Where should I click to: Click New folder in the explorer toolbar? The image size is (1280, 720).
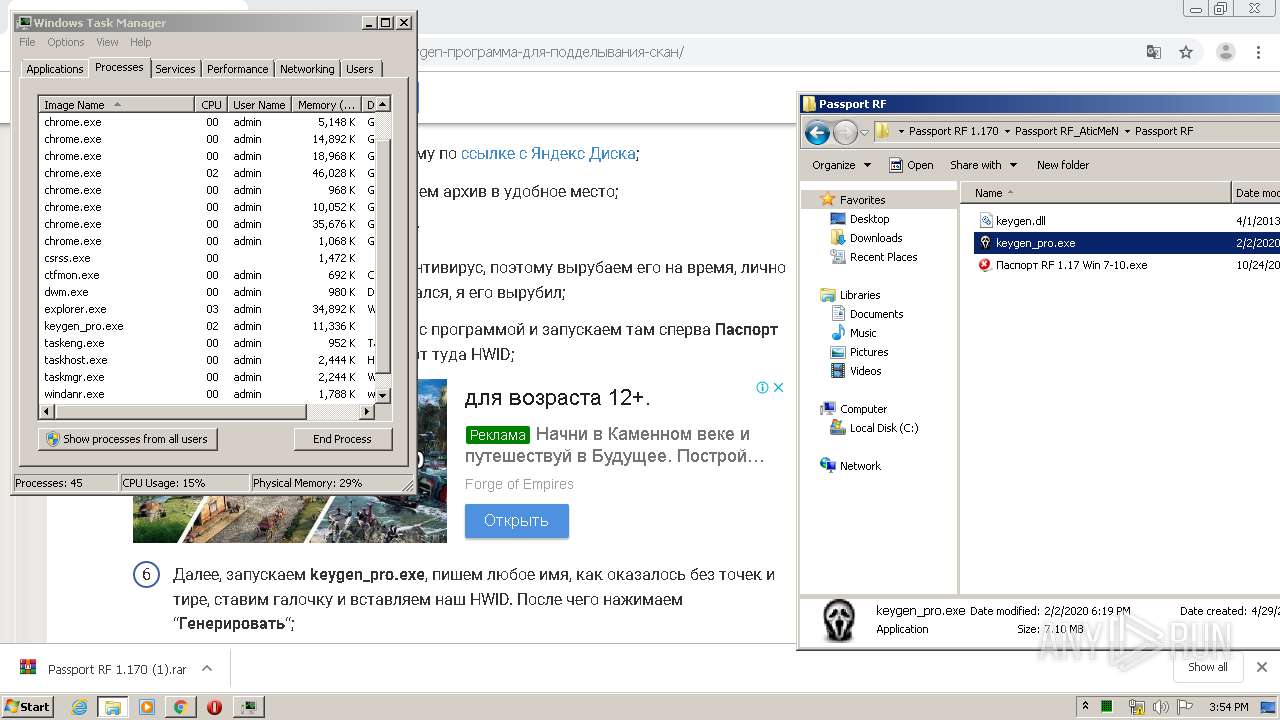(x=1063, y=165)
